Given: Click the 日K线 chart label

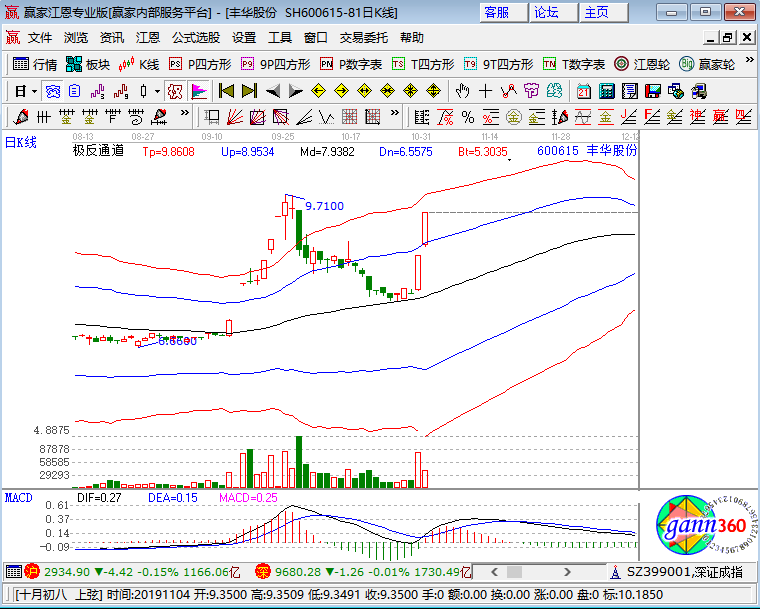Looking at the screenshot, I should [21, 143].
